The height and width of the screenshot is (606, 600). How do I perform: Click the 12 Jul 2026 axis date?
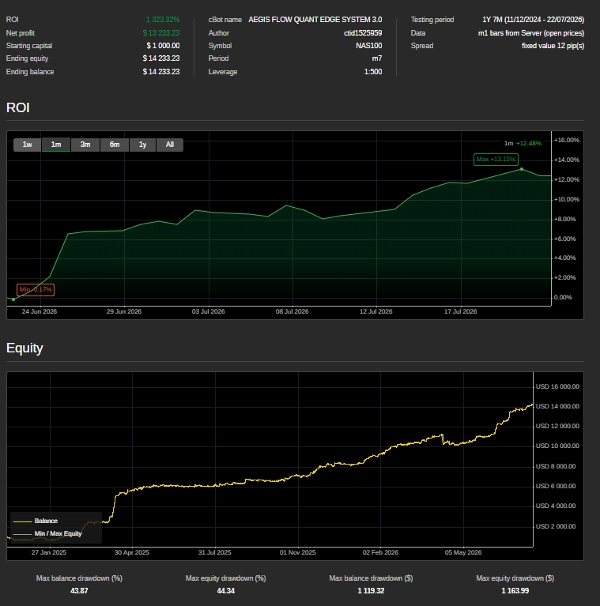point(376,312)
